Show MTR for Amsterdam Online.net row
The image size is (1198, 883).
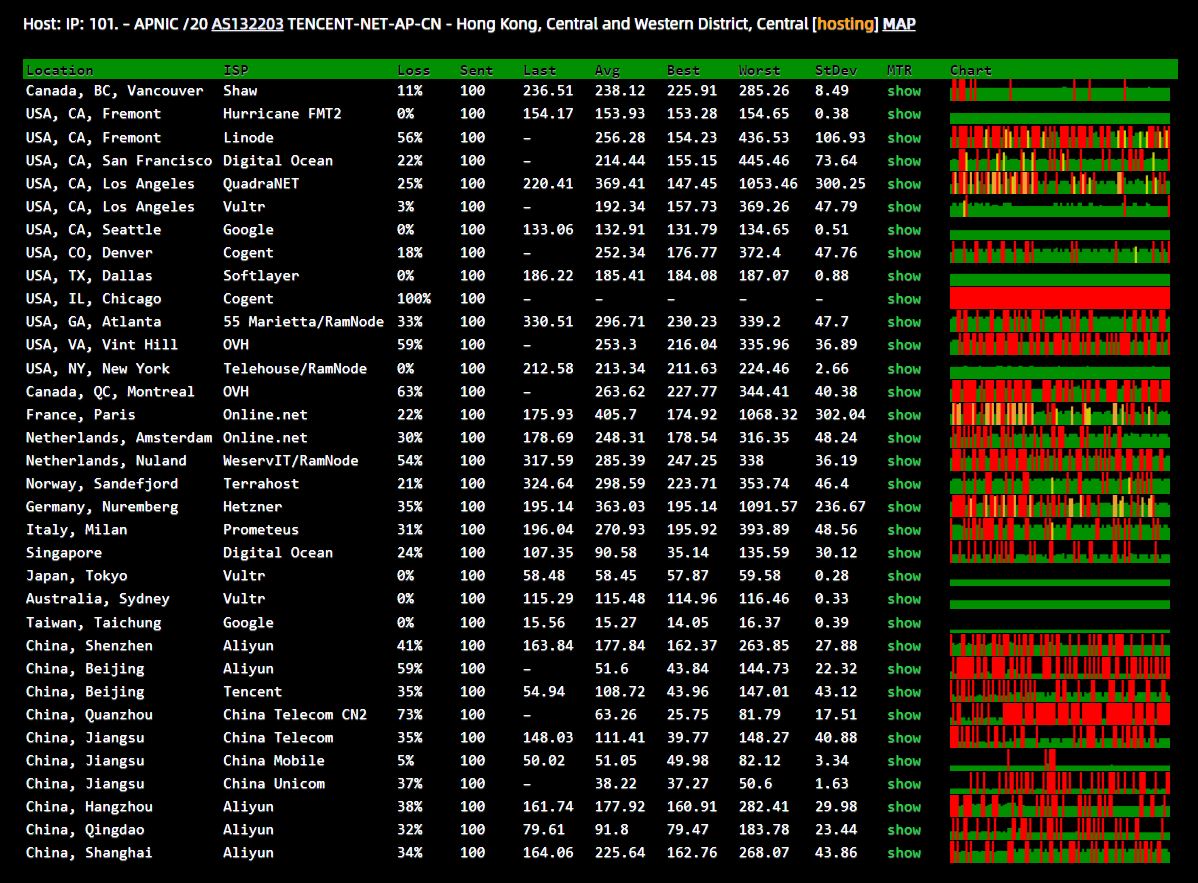point(904,437)
